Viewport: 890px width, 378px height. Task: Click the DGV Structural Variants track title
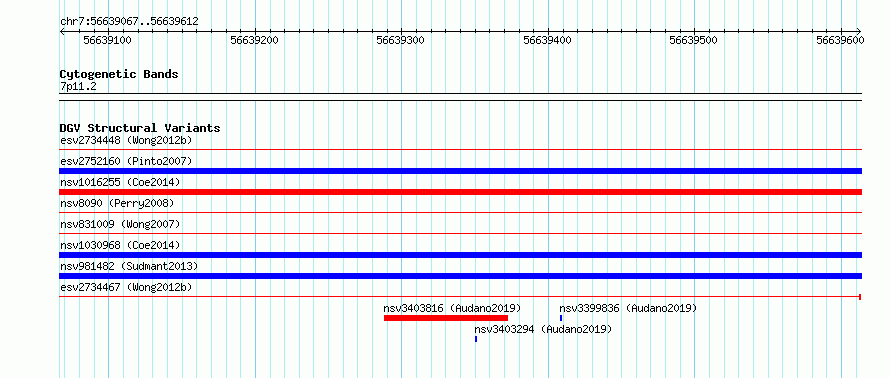point(140,128)
